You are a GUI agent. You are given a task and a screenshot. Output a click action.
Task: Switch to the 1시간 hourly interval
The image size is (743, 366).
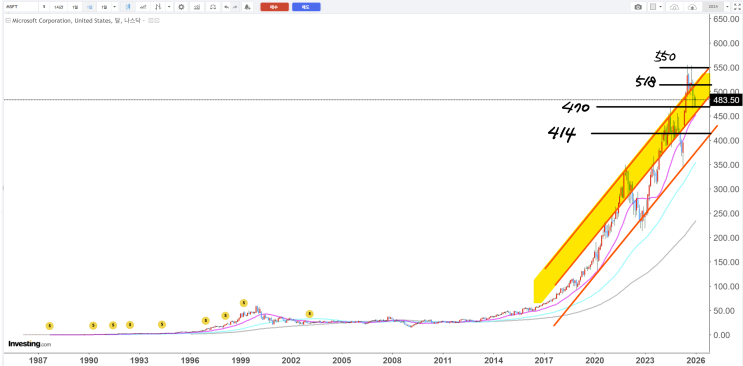point(59,7)
